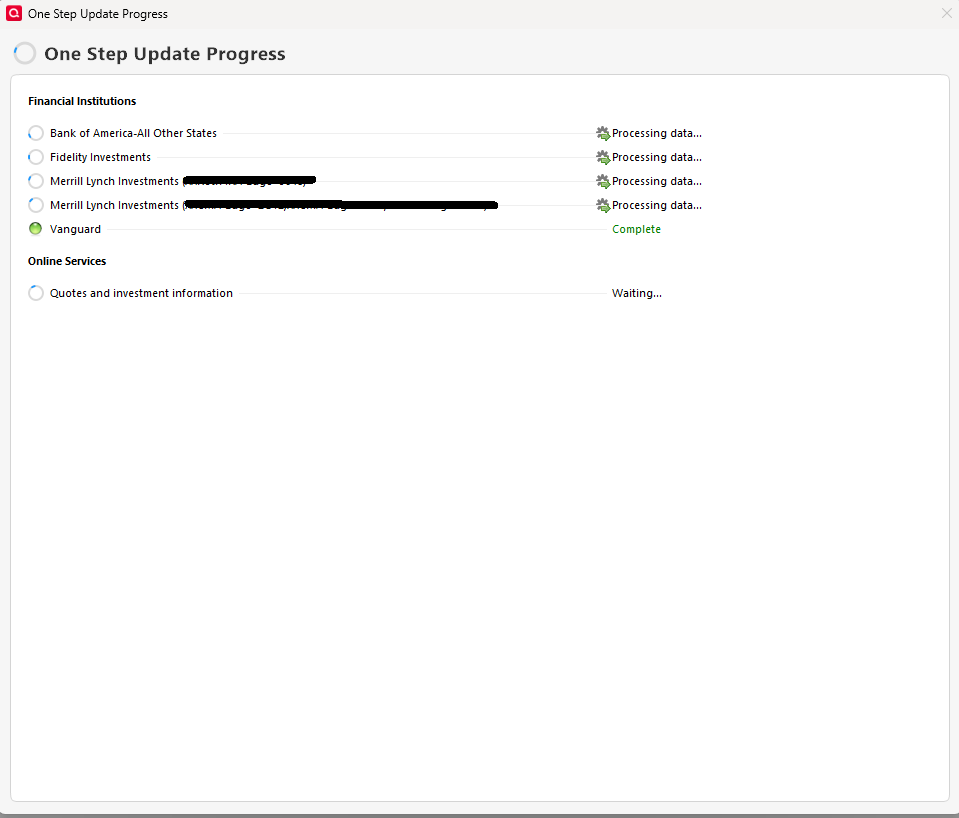Click gear icon on second Merrill Lynch row
The width and height of the screenshot is (959, 818).
coord(603,205)
